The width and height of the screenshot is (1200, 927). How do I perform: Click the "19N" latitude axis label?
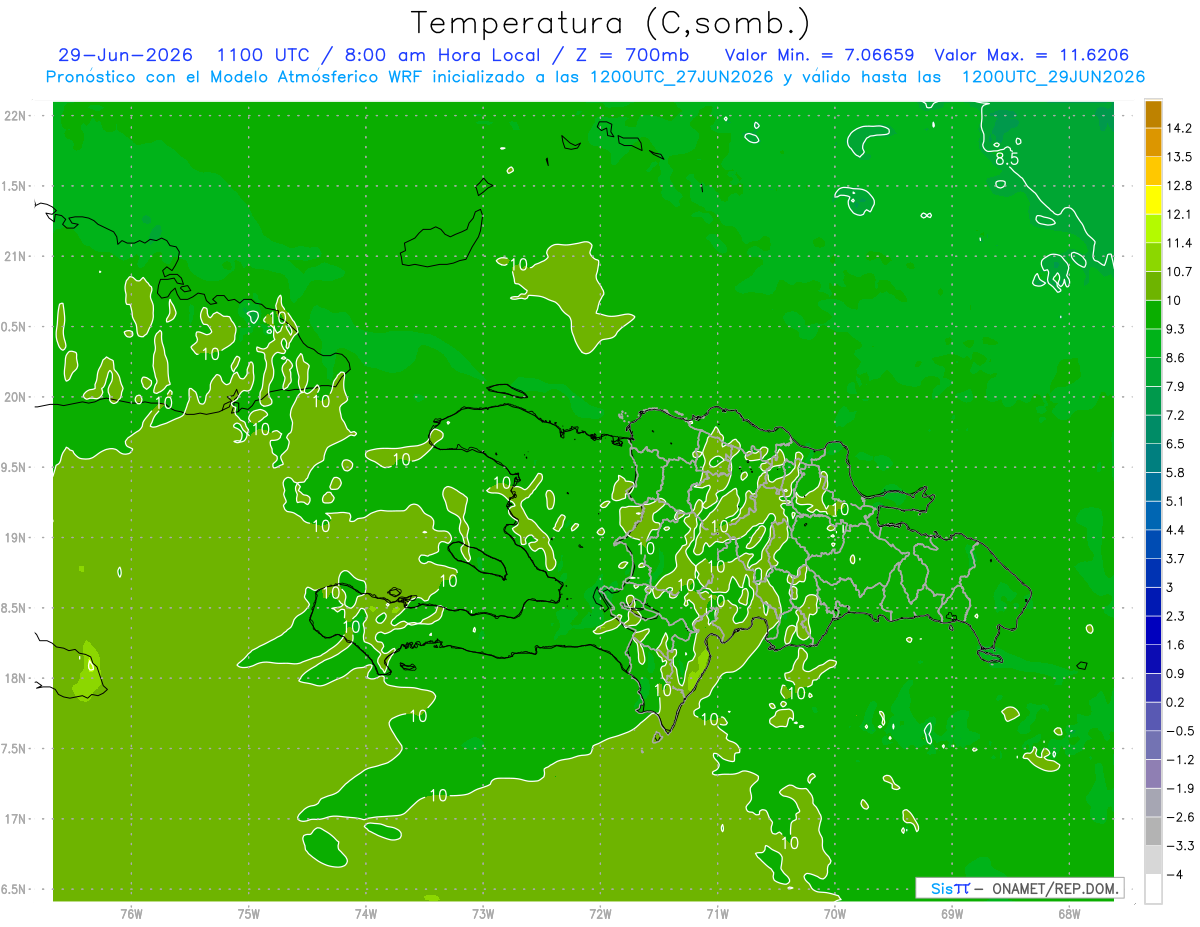click(15, 538)
